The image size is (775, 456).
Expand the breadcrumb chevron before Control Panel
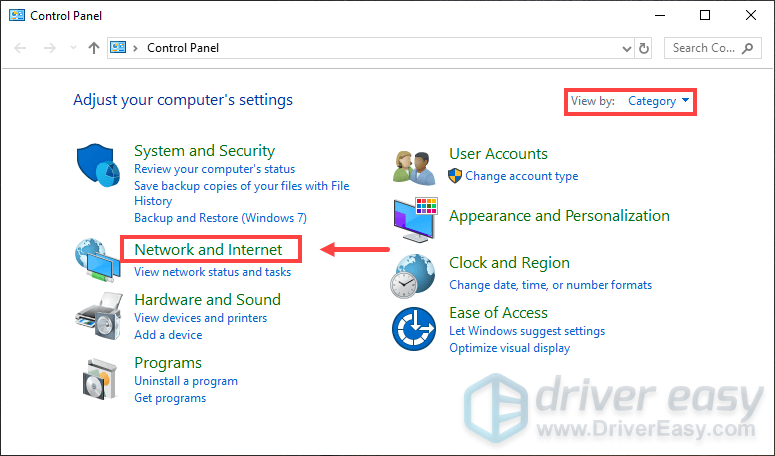[x=135, y=48]
